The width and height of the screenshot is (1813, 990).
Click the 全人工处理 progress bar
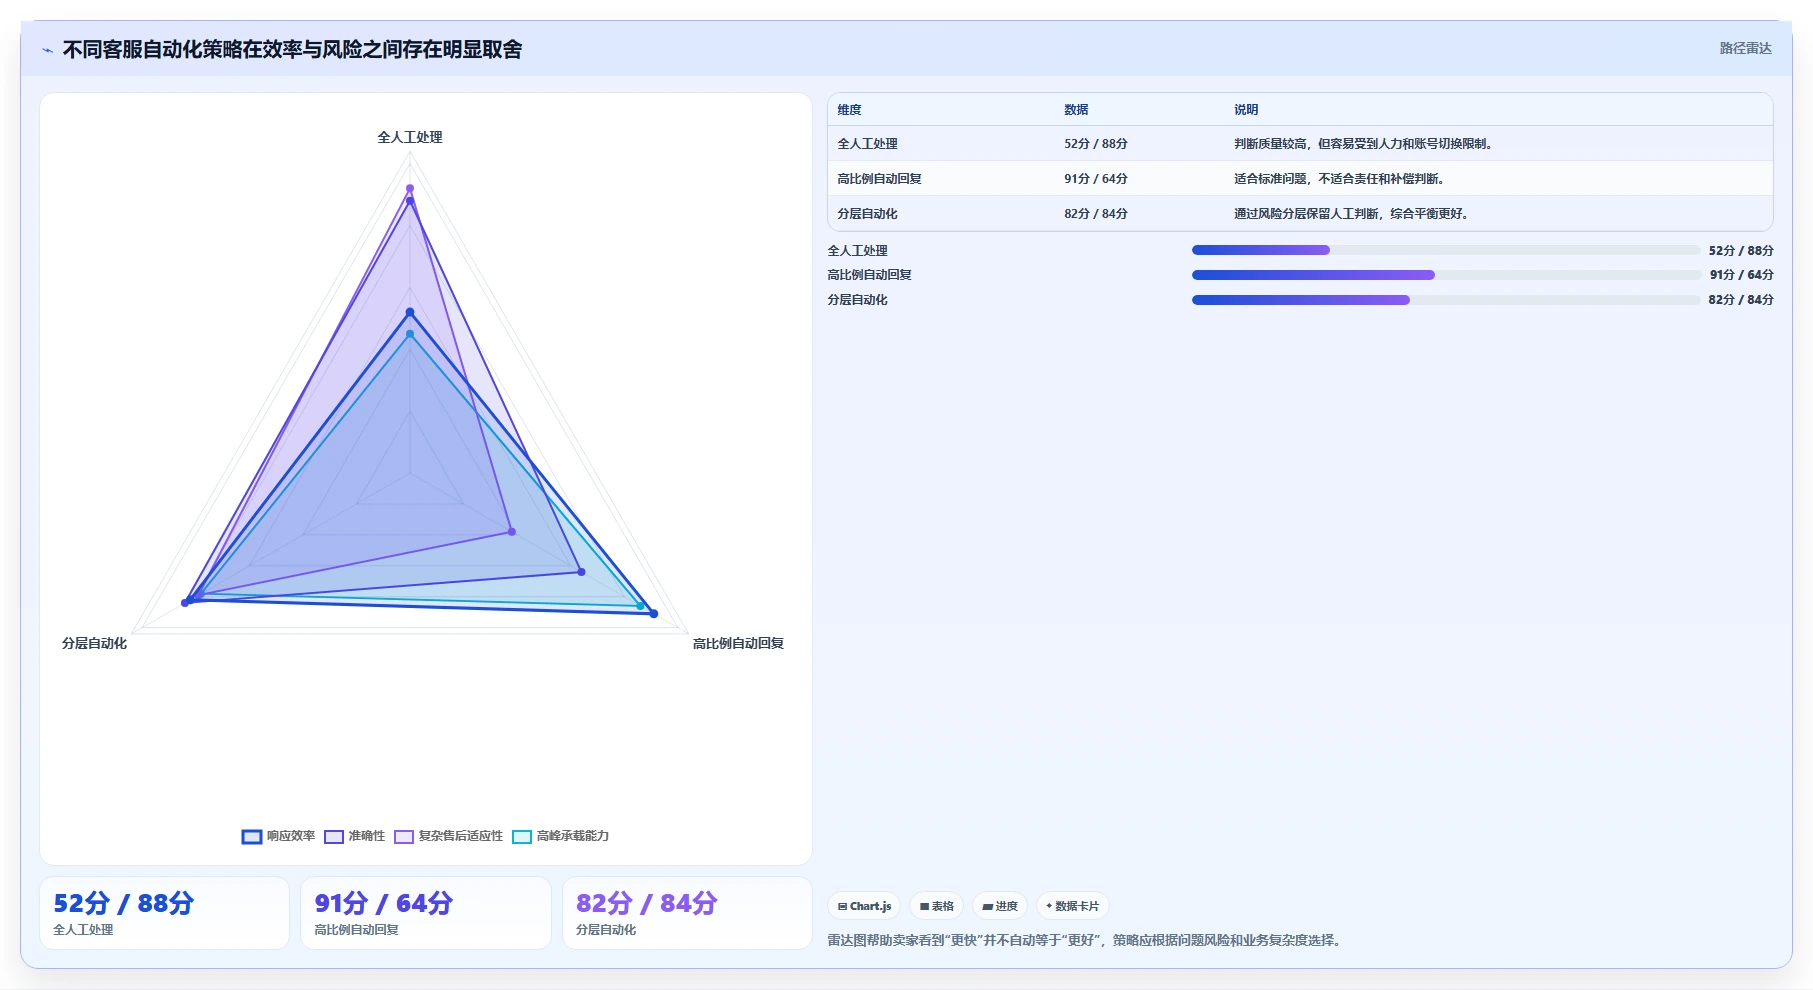coord(1446,250)
